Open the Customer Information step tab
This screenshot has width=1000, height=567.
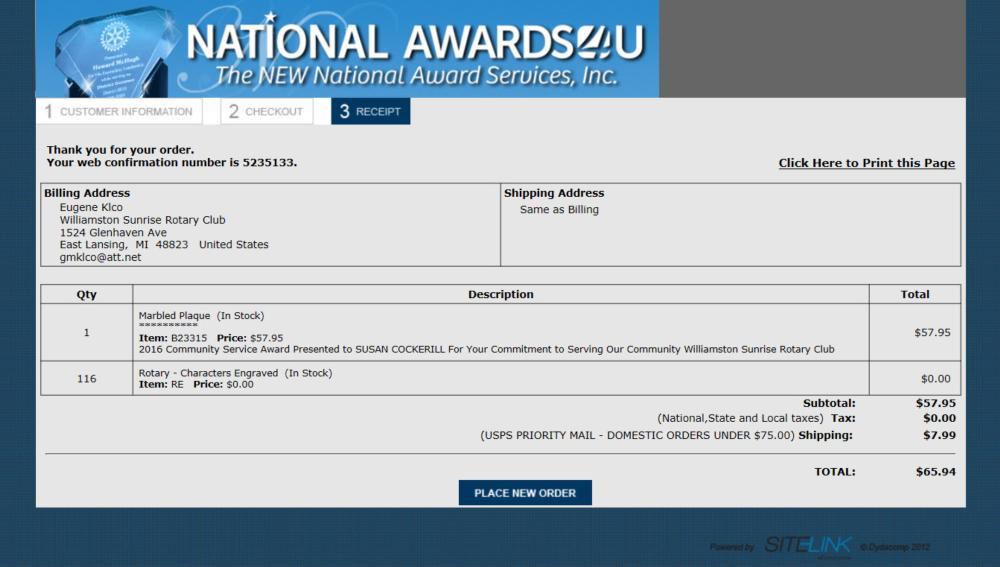(119, 112)
